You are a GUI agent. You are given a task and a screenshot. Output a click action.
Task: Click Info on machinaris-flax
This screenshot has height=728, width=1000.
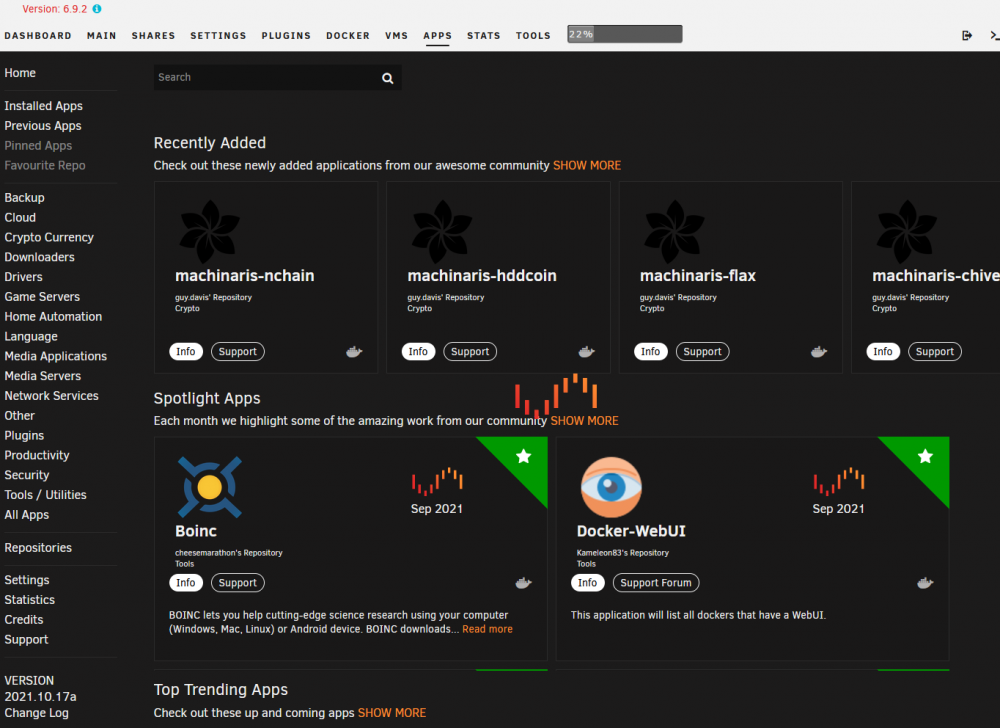point(651,352)
